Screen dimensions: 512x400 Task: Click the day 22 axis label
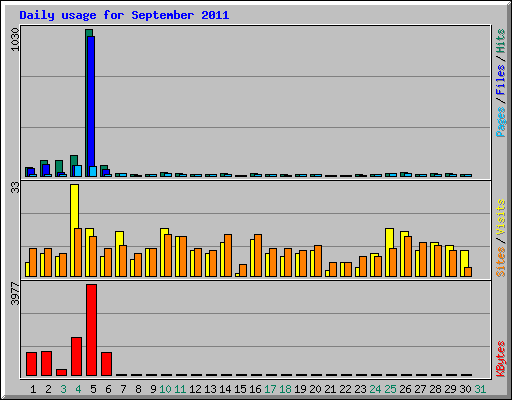click(x=345, y=389)
